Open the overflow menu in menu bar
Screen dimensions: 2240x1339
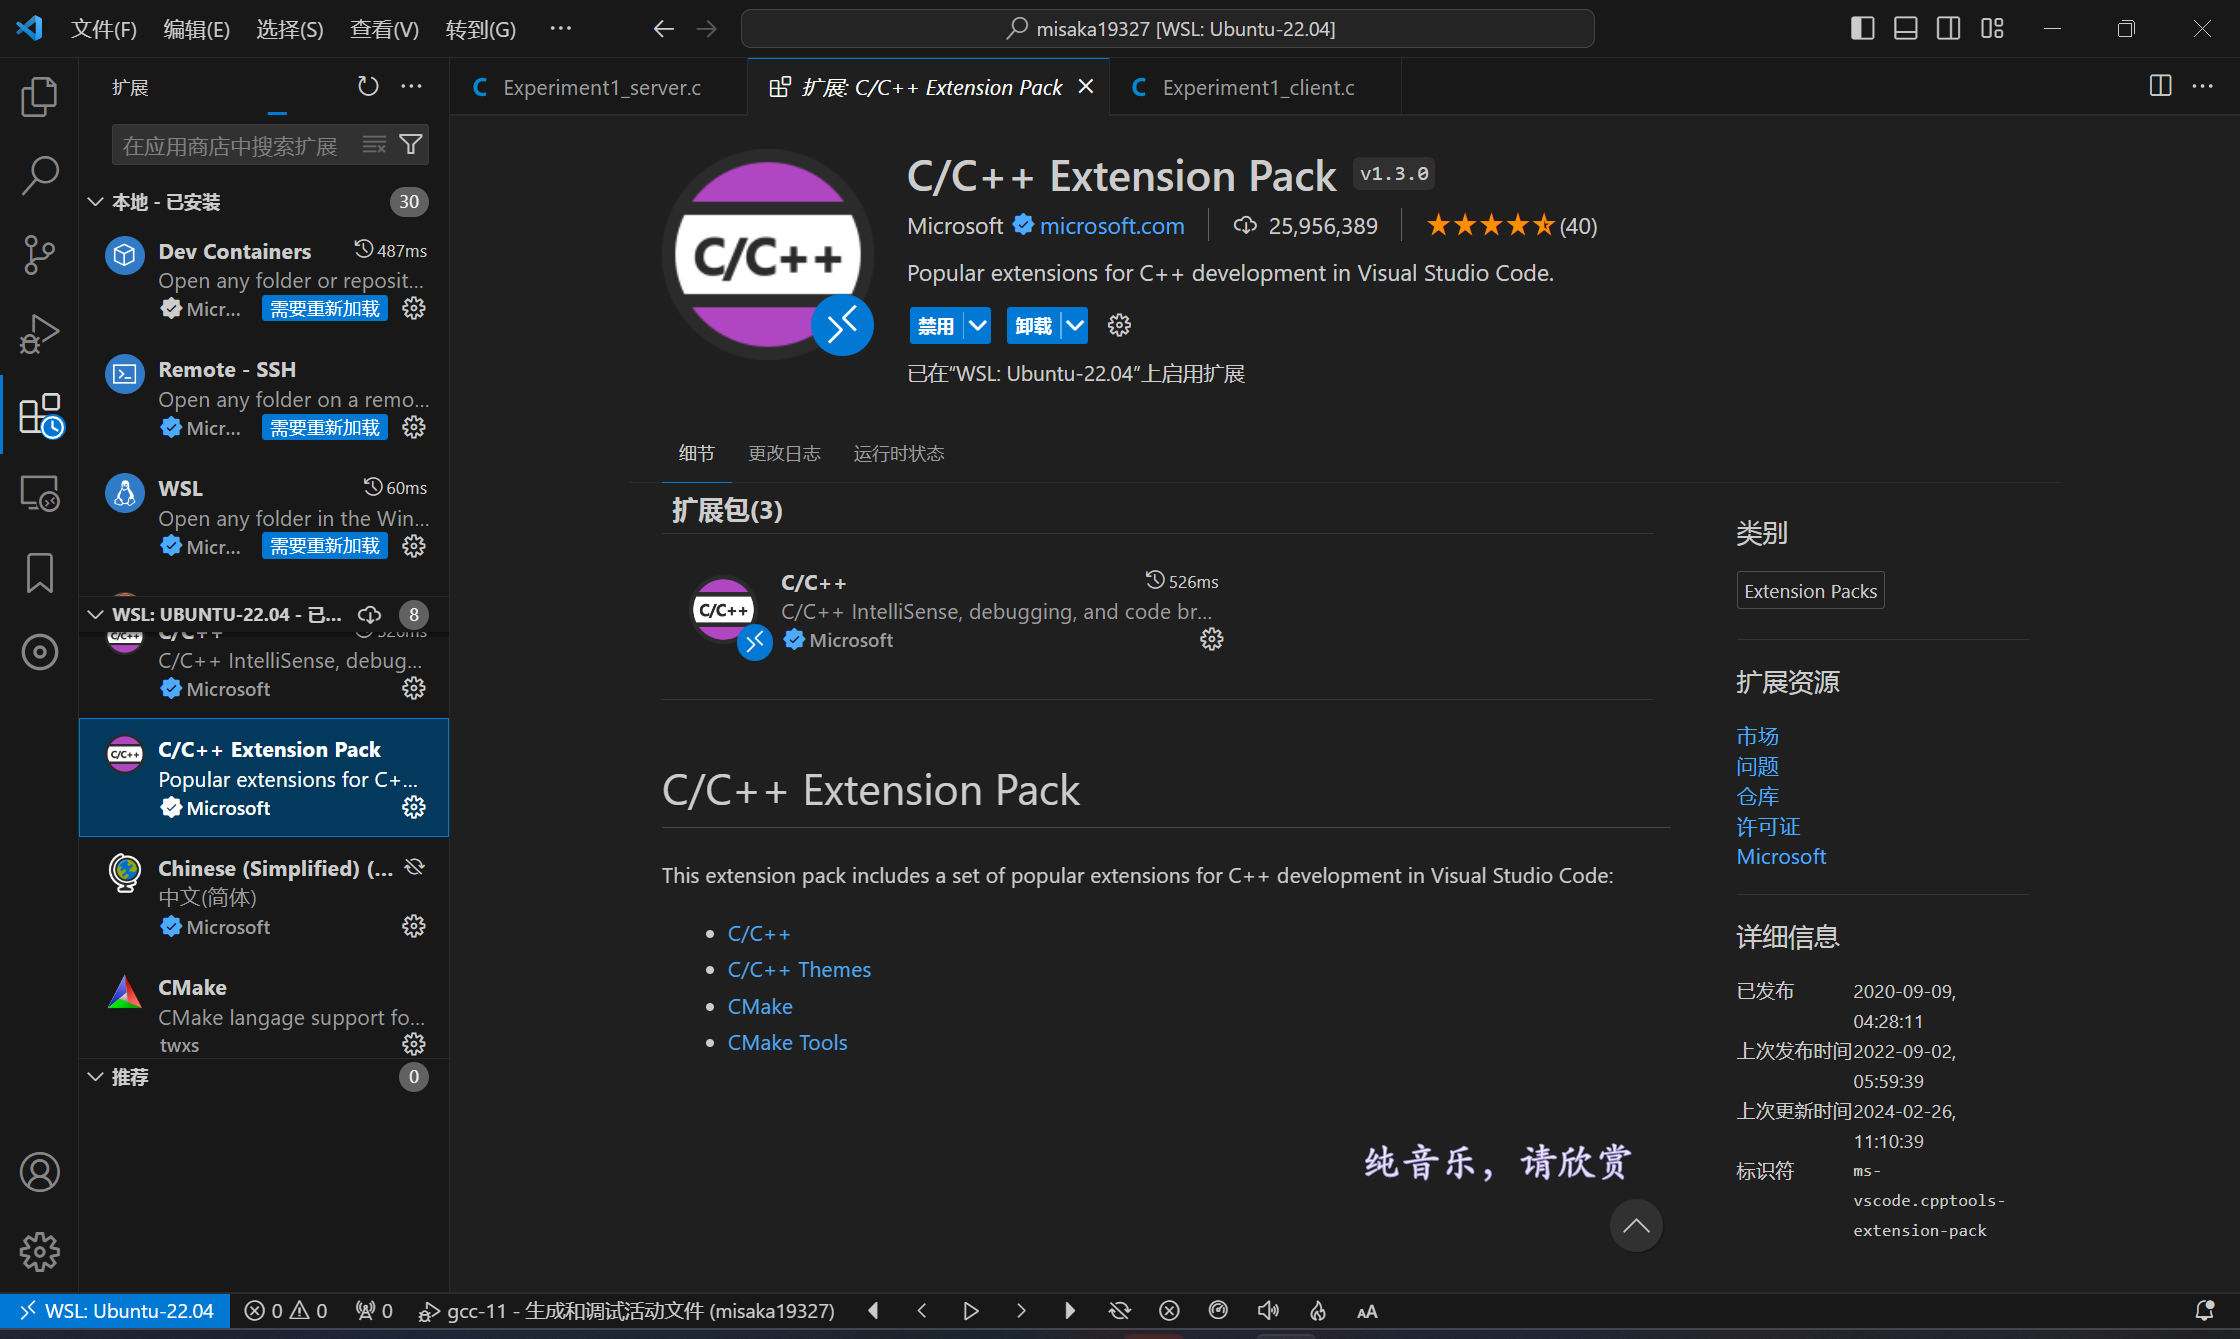tap(560, 29)
